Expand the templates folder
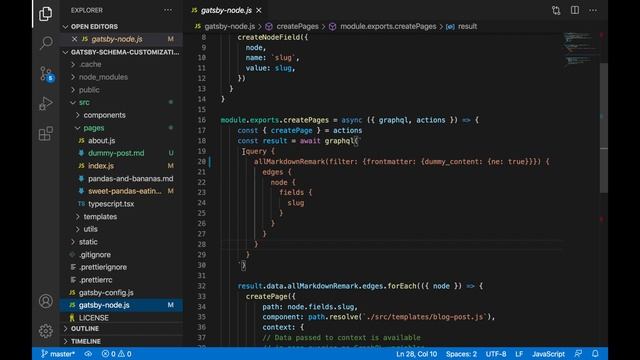This screenshot has height=360, width=640. (121, 217)
